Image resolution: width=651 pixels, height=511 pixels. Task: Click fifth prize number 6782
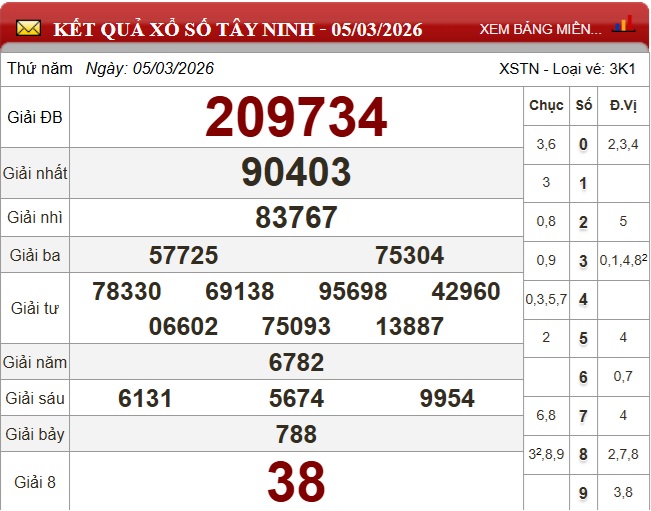[x=296, y=362]
